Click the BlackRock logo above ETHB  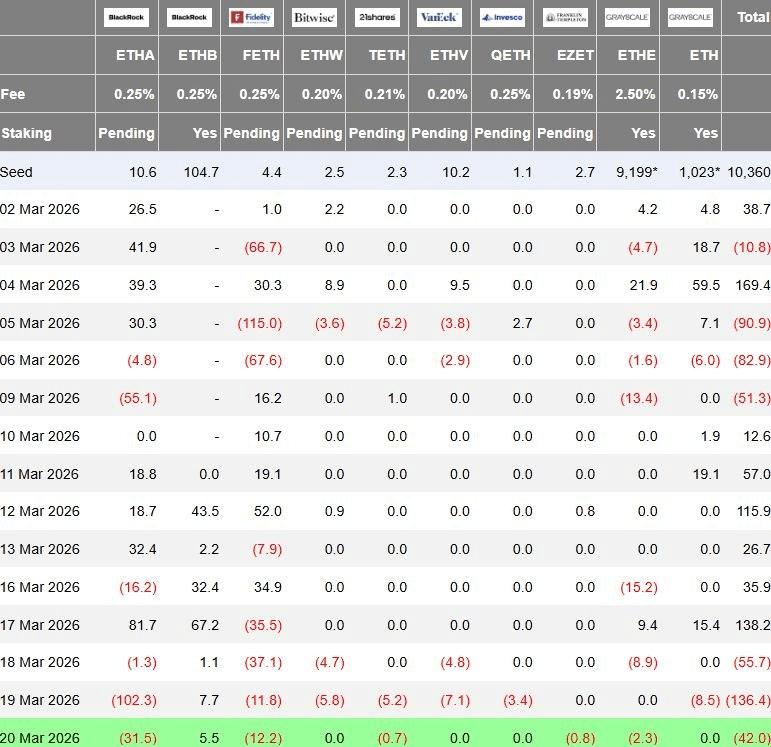pos(190,17)
